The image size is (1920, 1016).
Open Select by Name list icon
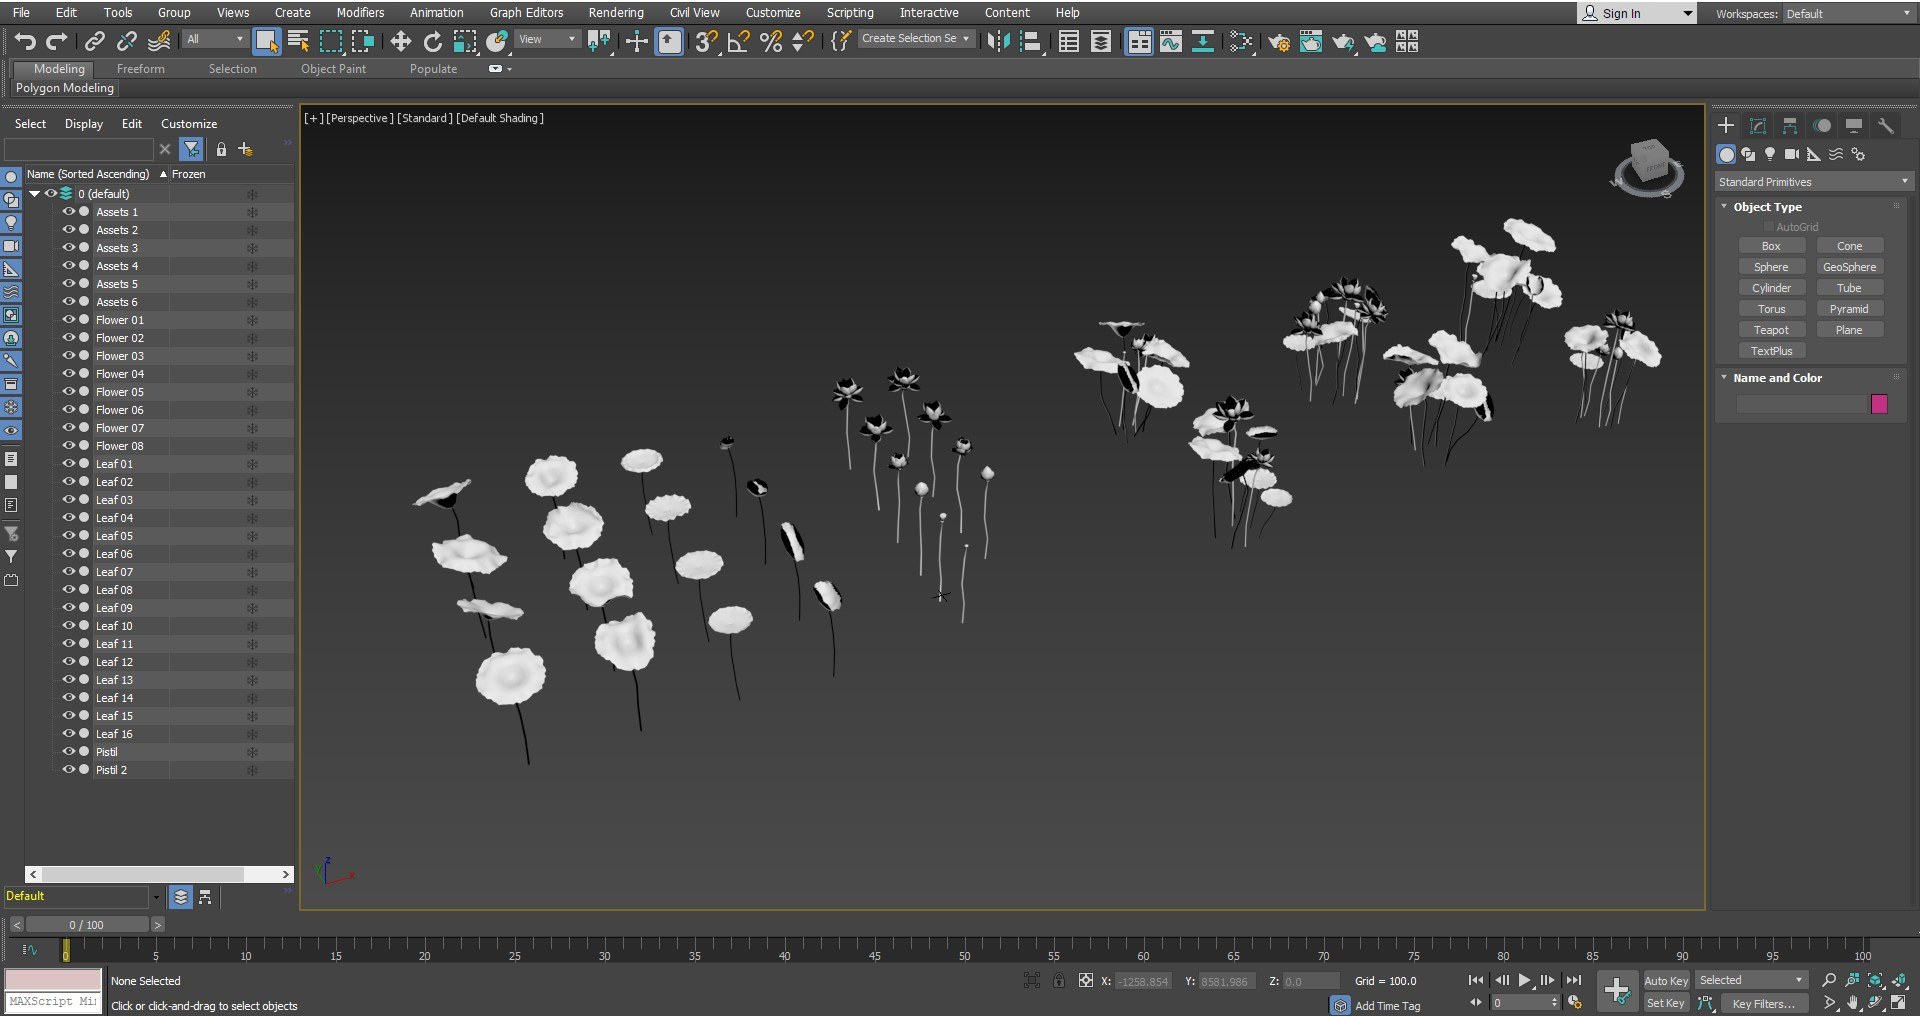299,41
